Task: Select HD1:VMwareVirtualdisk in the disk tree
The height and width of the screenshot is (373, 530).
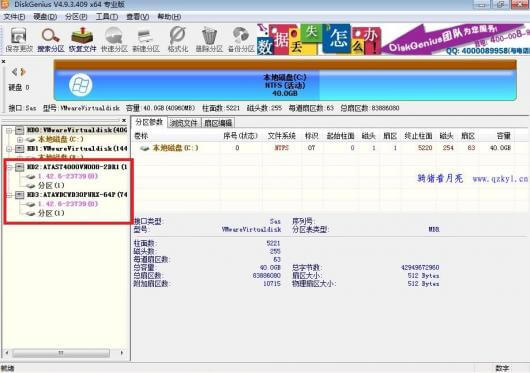Action: pyautogui.click(x=77, y=148)
